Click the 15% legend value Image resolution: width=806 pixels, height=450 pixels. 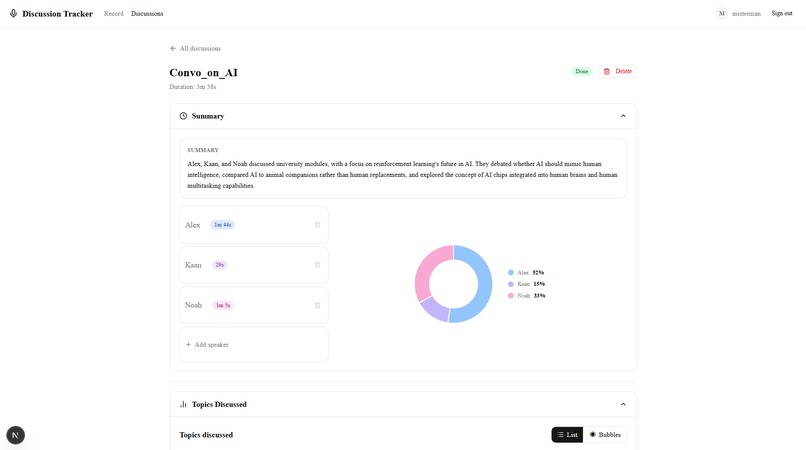tap(539, 284)
